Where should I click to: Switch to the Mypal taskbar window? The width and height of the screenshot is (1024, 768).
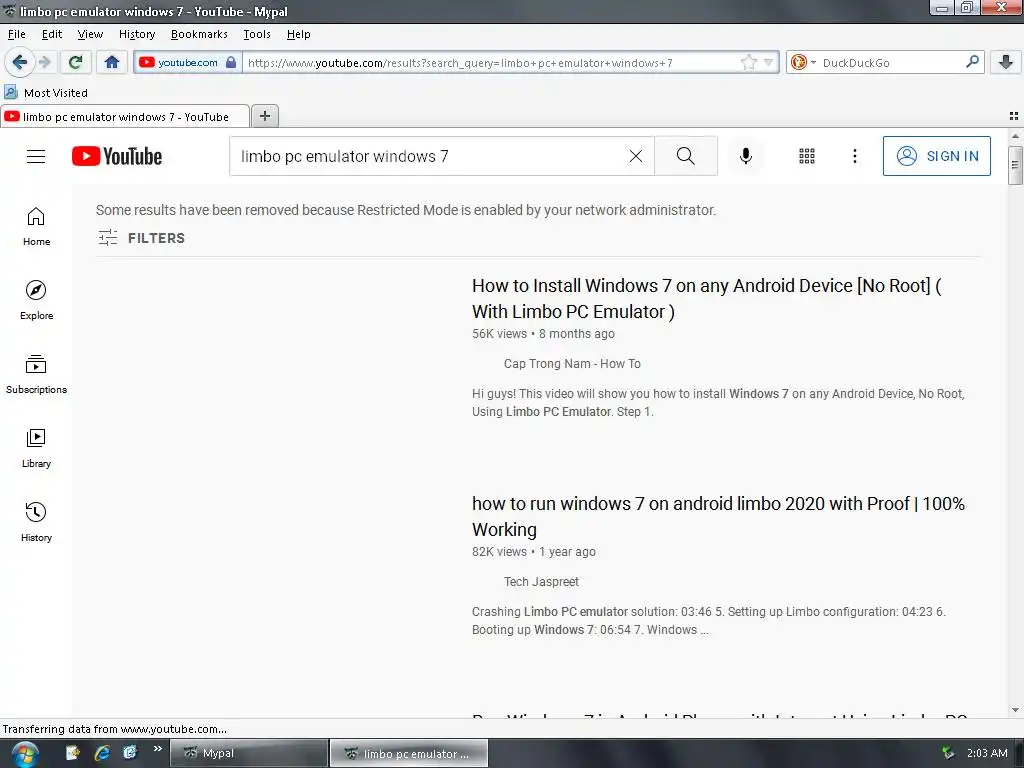click(x=249, y=753)
